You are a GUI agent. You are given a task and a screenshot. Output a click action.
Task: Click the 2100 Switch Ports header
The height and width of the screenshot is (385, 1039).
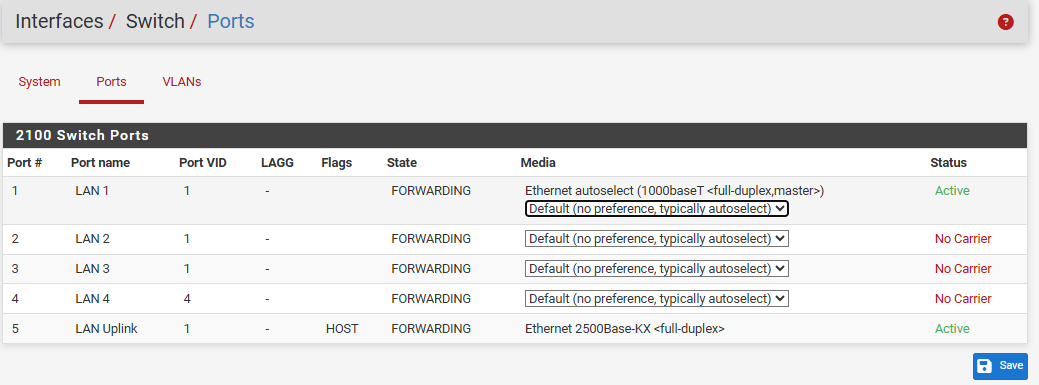(82, 136)
